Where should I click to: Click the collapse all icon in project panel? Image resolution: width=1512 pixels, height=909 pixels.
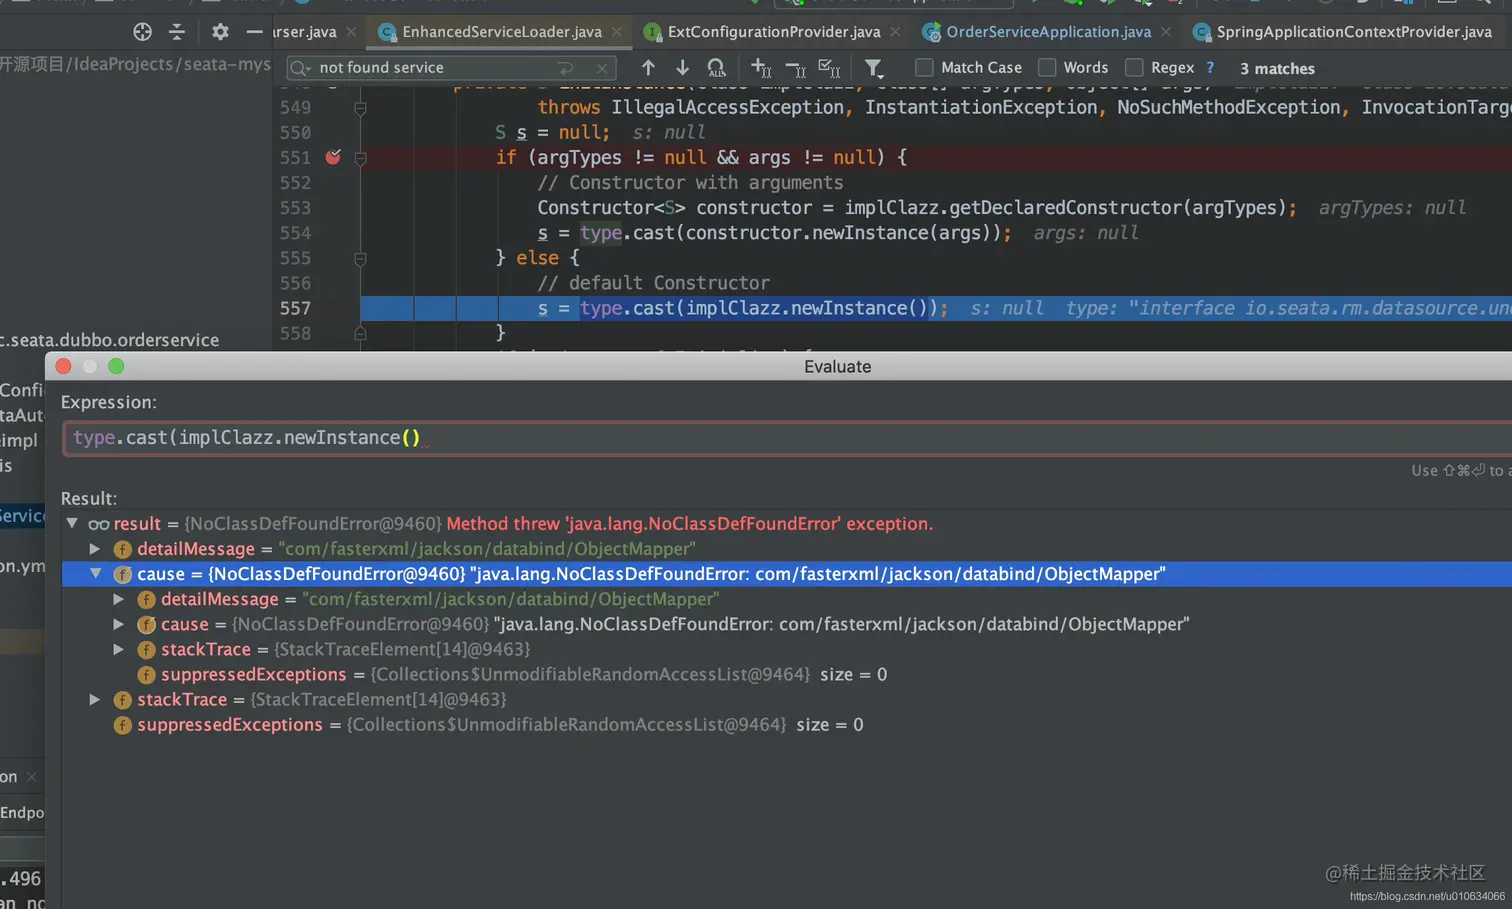point(177,32)
